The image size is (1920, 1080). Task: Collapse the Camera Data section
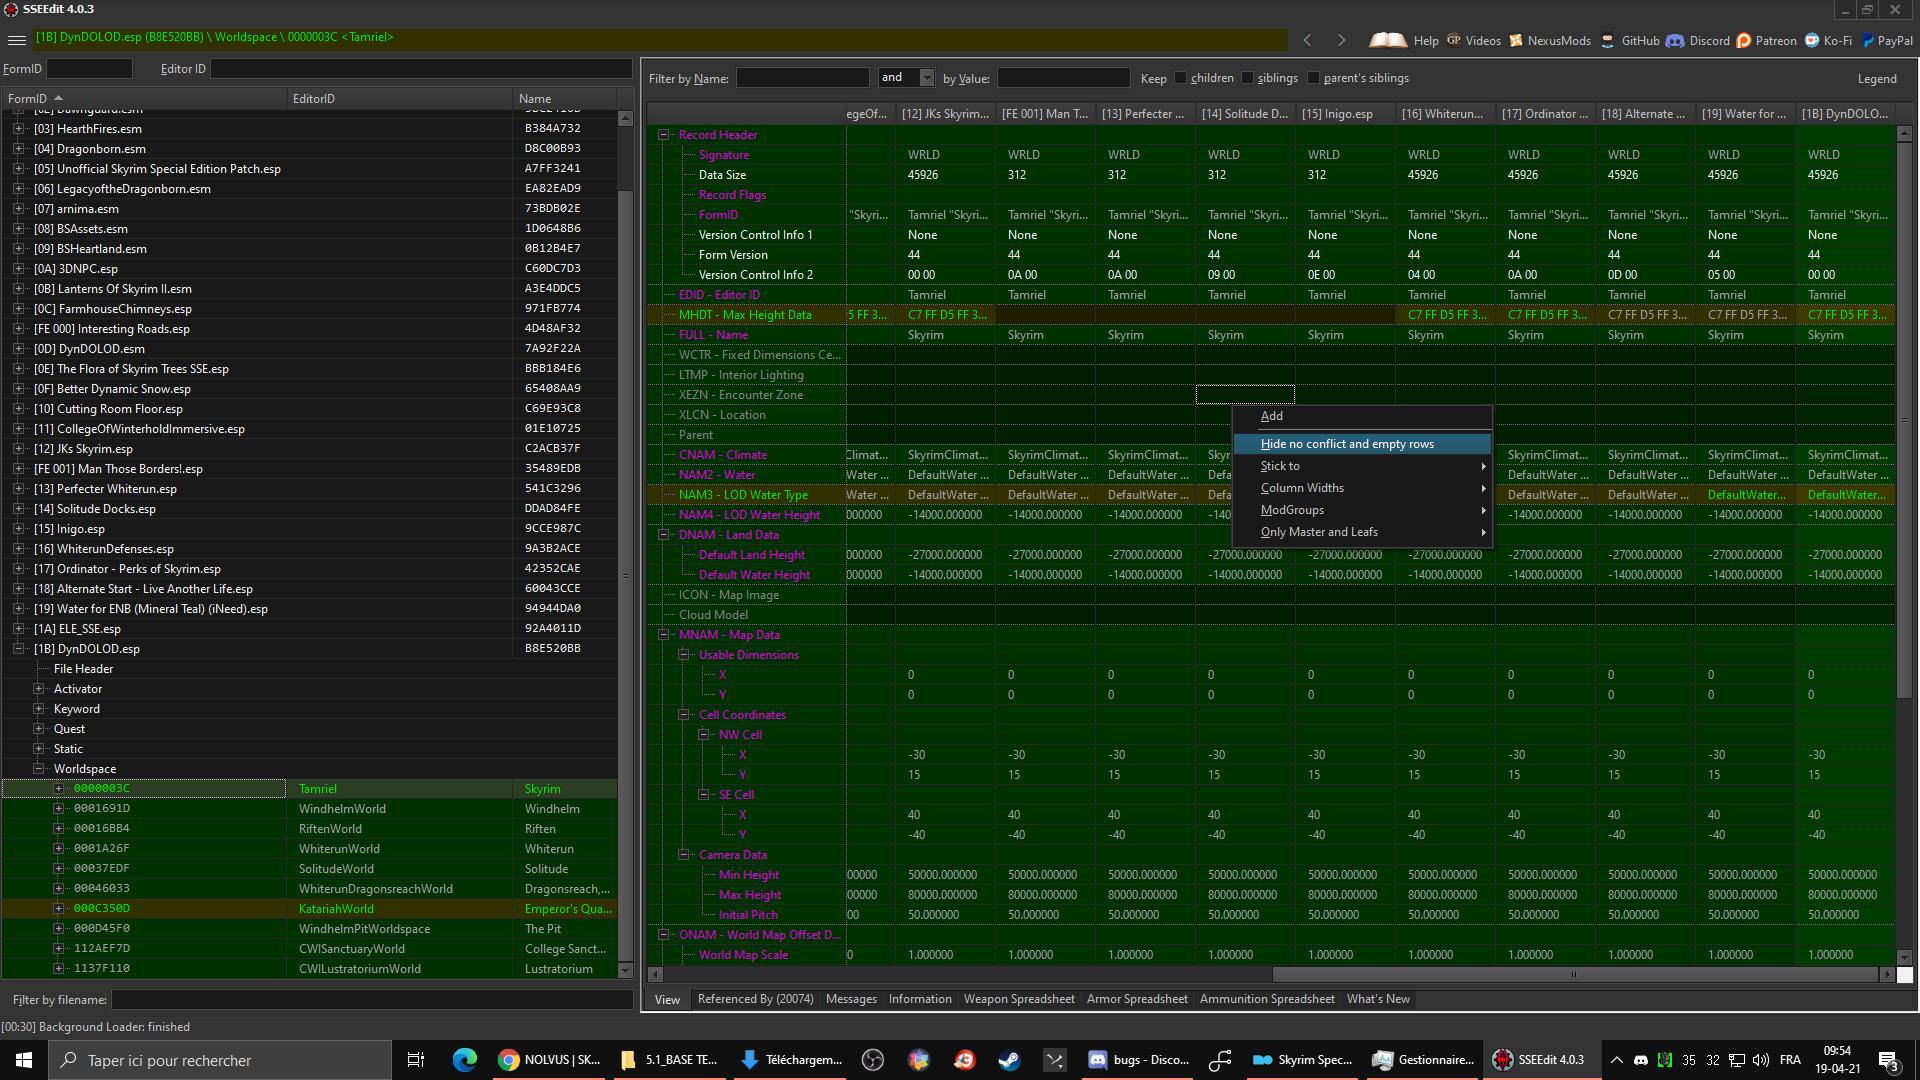tap(684, 855)
